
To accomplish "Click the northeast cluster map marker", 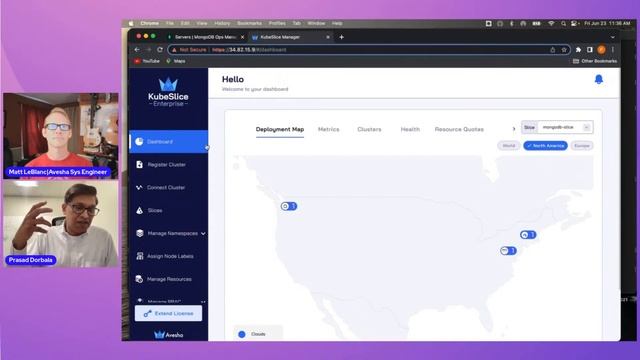I will [528, 235].
